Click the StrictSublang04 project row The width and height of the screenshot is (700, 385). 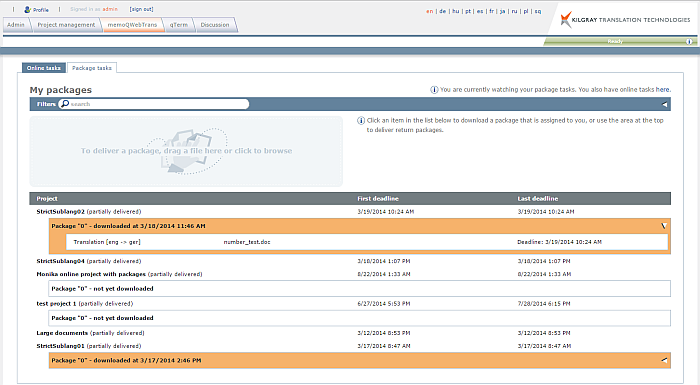[350, 261]
